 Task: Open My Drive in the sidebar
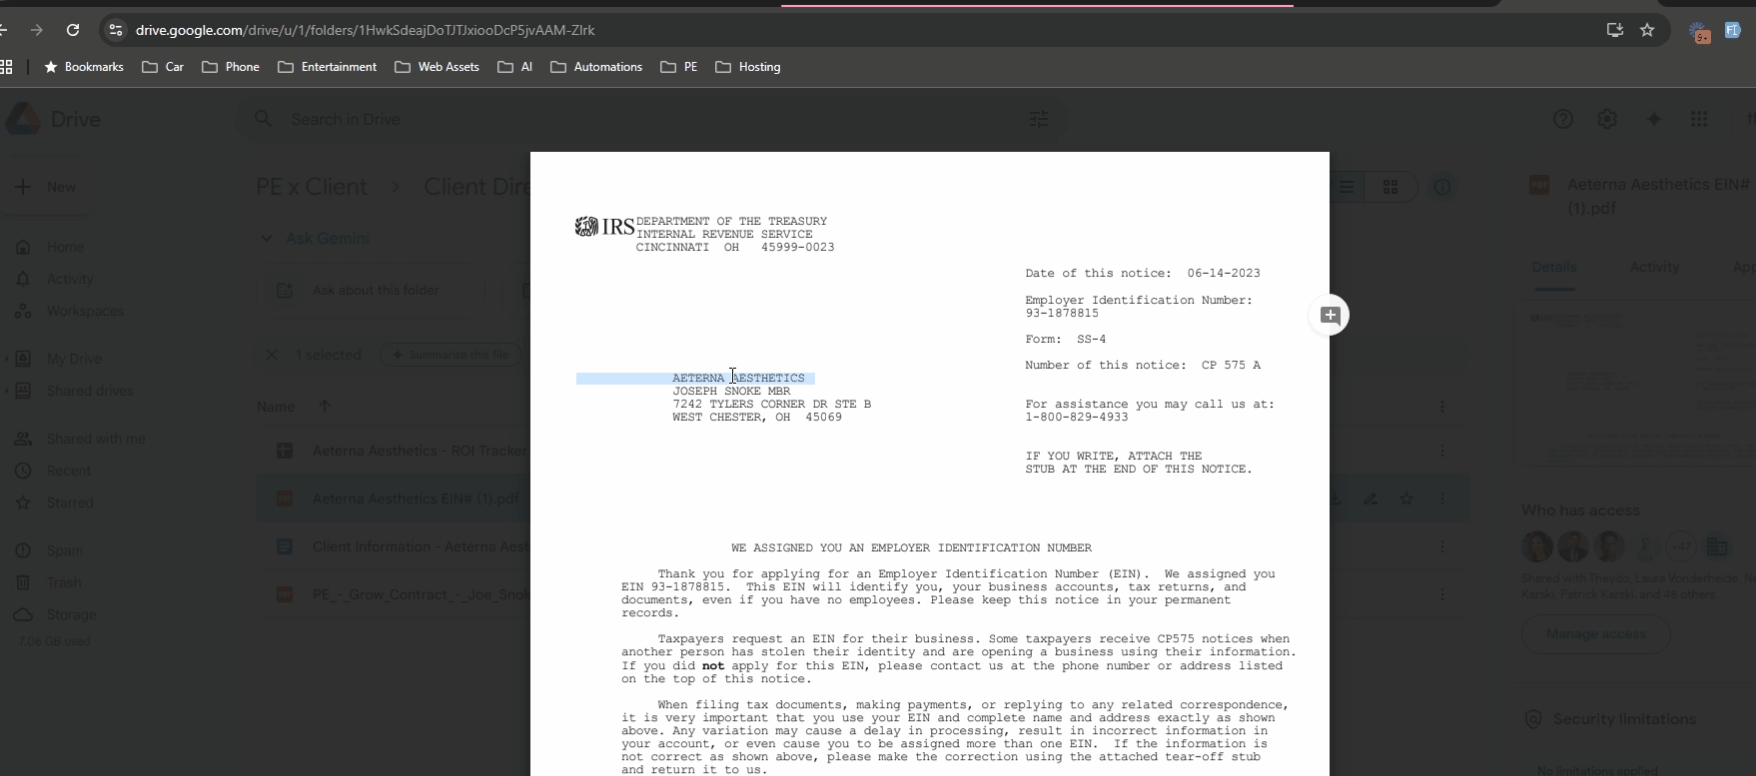pyautogui.click(x=74, y=359)
